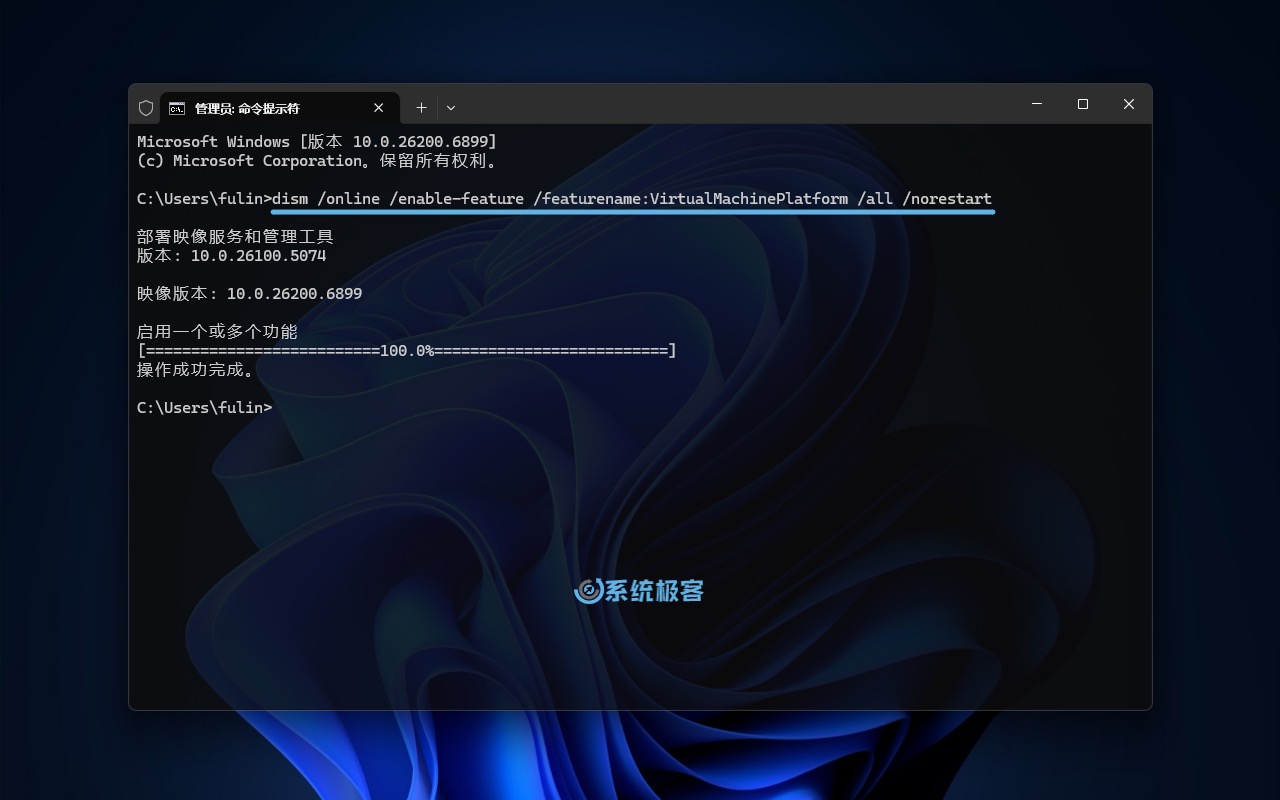The image size is (1280, 800).
Task: Click the dism word in the command
Action: 290,199
